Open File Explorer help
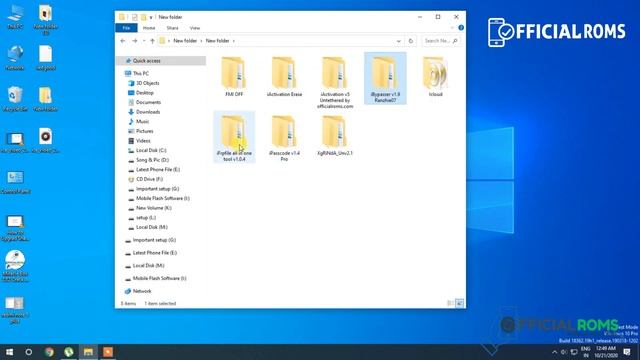Image resolution: width=640 pixels, height=360 pixels. [x=461, y=28]
